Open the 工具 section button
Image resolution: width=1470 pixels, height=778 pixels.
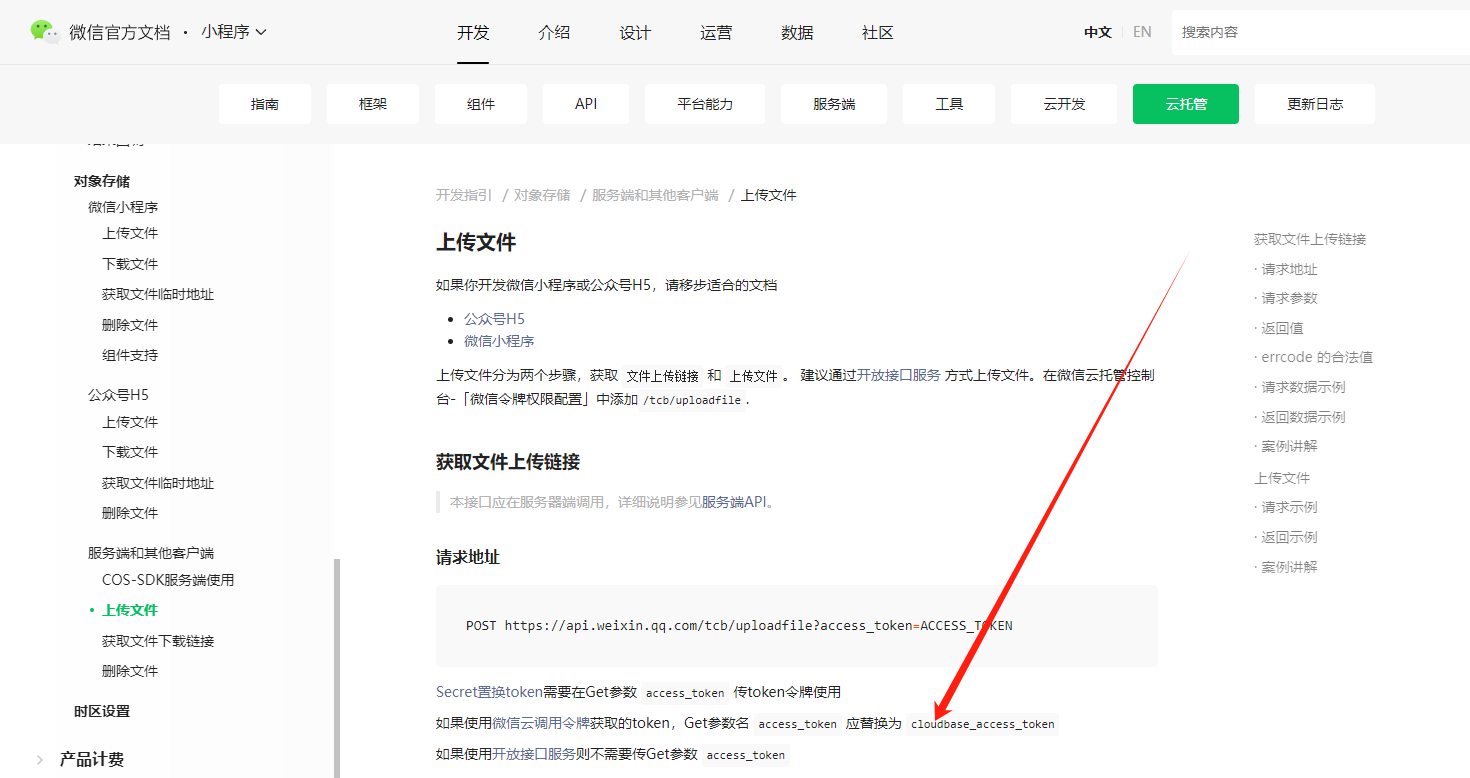pyautogui.click(x=949, y=104)
